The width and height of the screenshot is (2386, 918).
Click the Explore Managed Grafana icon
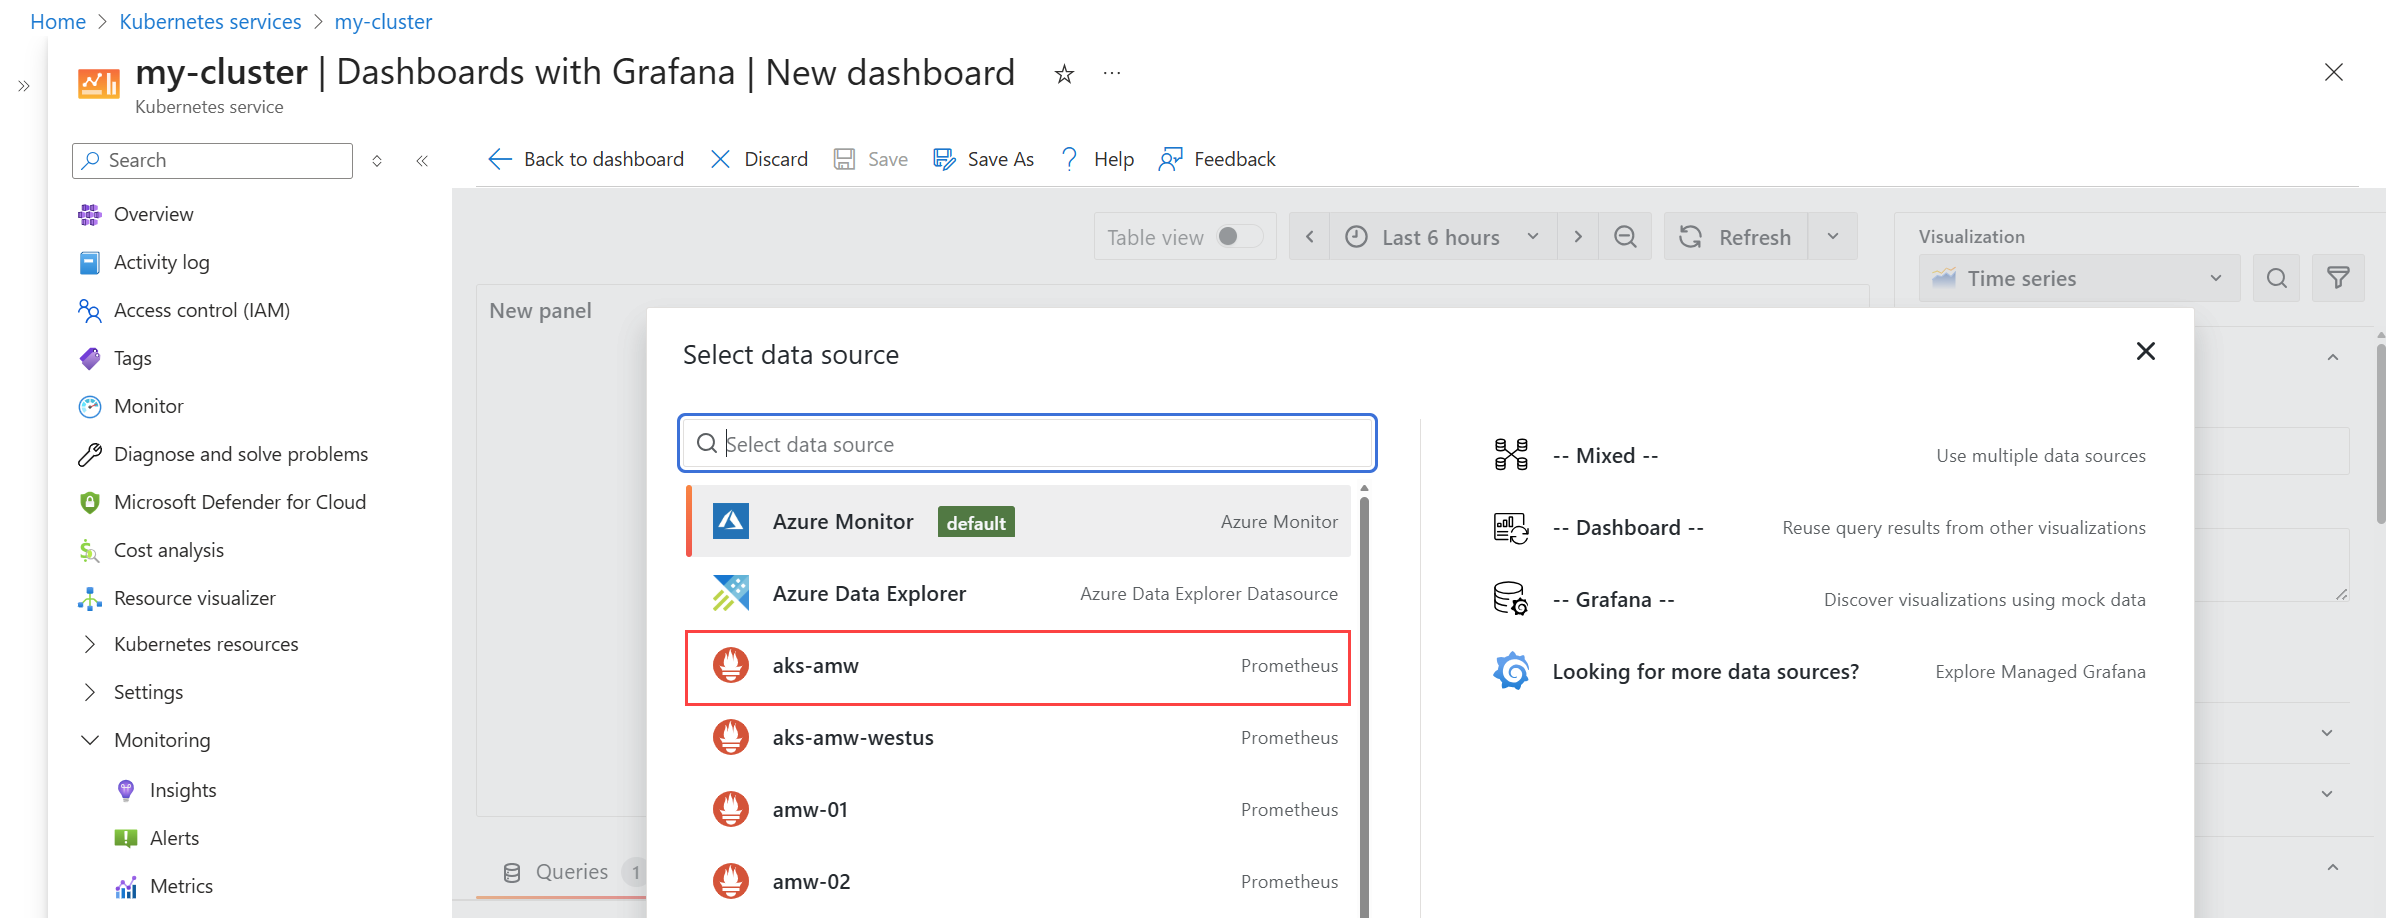tap(1511, 671)
